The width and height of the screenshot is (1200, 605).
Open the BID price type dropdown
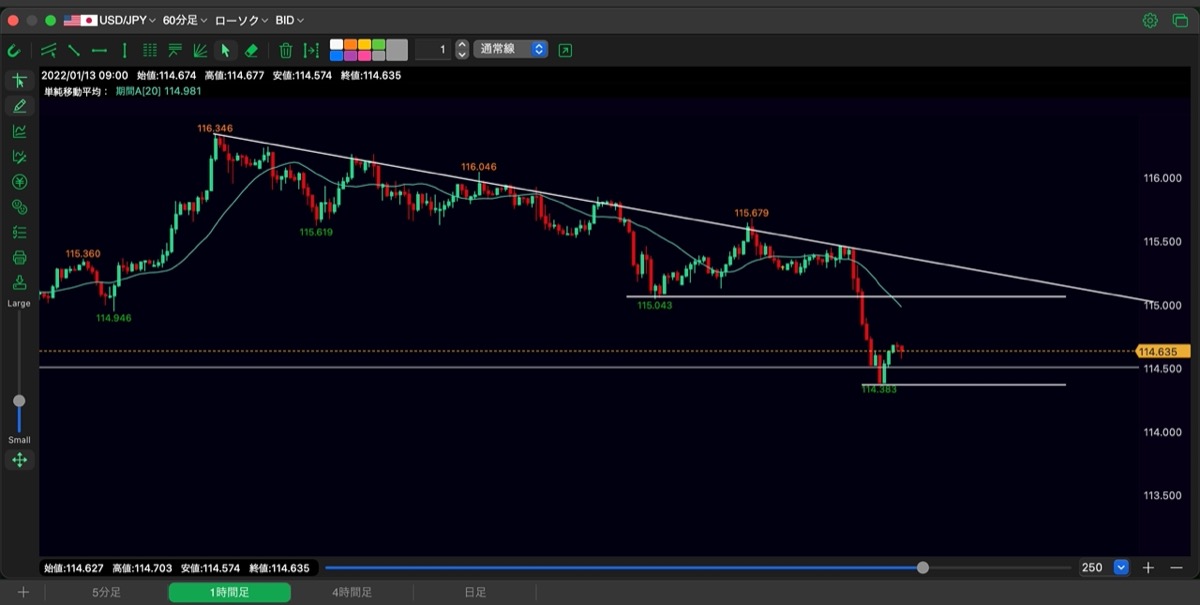[x=289, y=20]
